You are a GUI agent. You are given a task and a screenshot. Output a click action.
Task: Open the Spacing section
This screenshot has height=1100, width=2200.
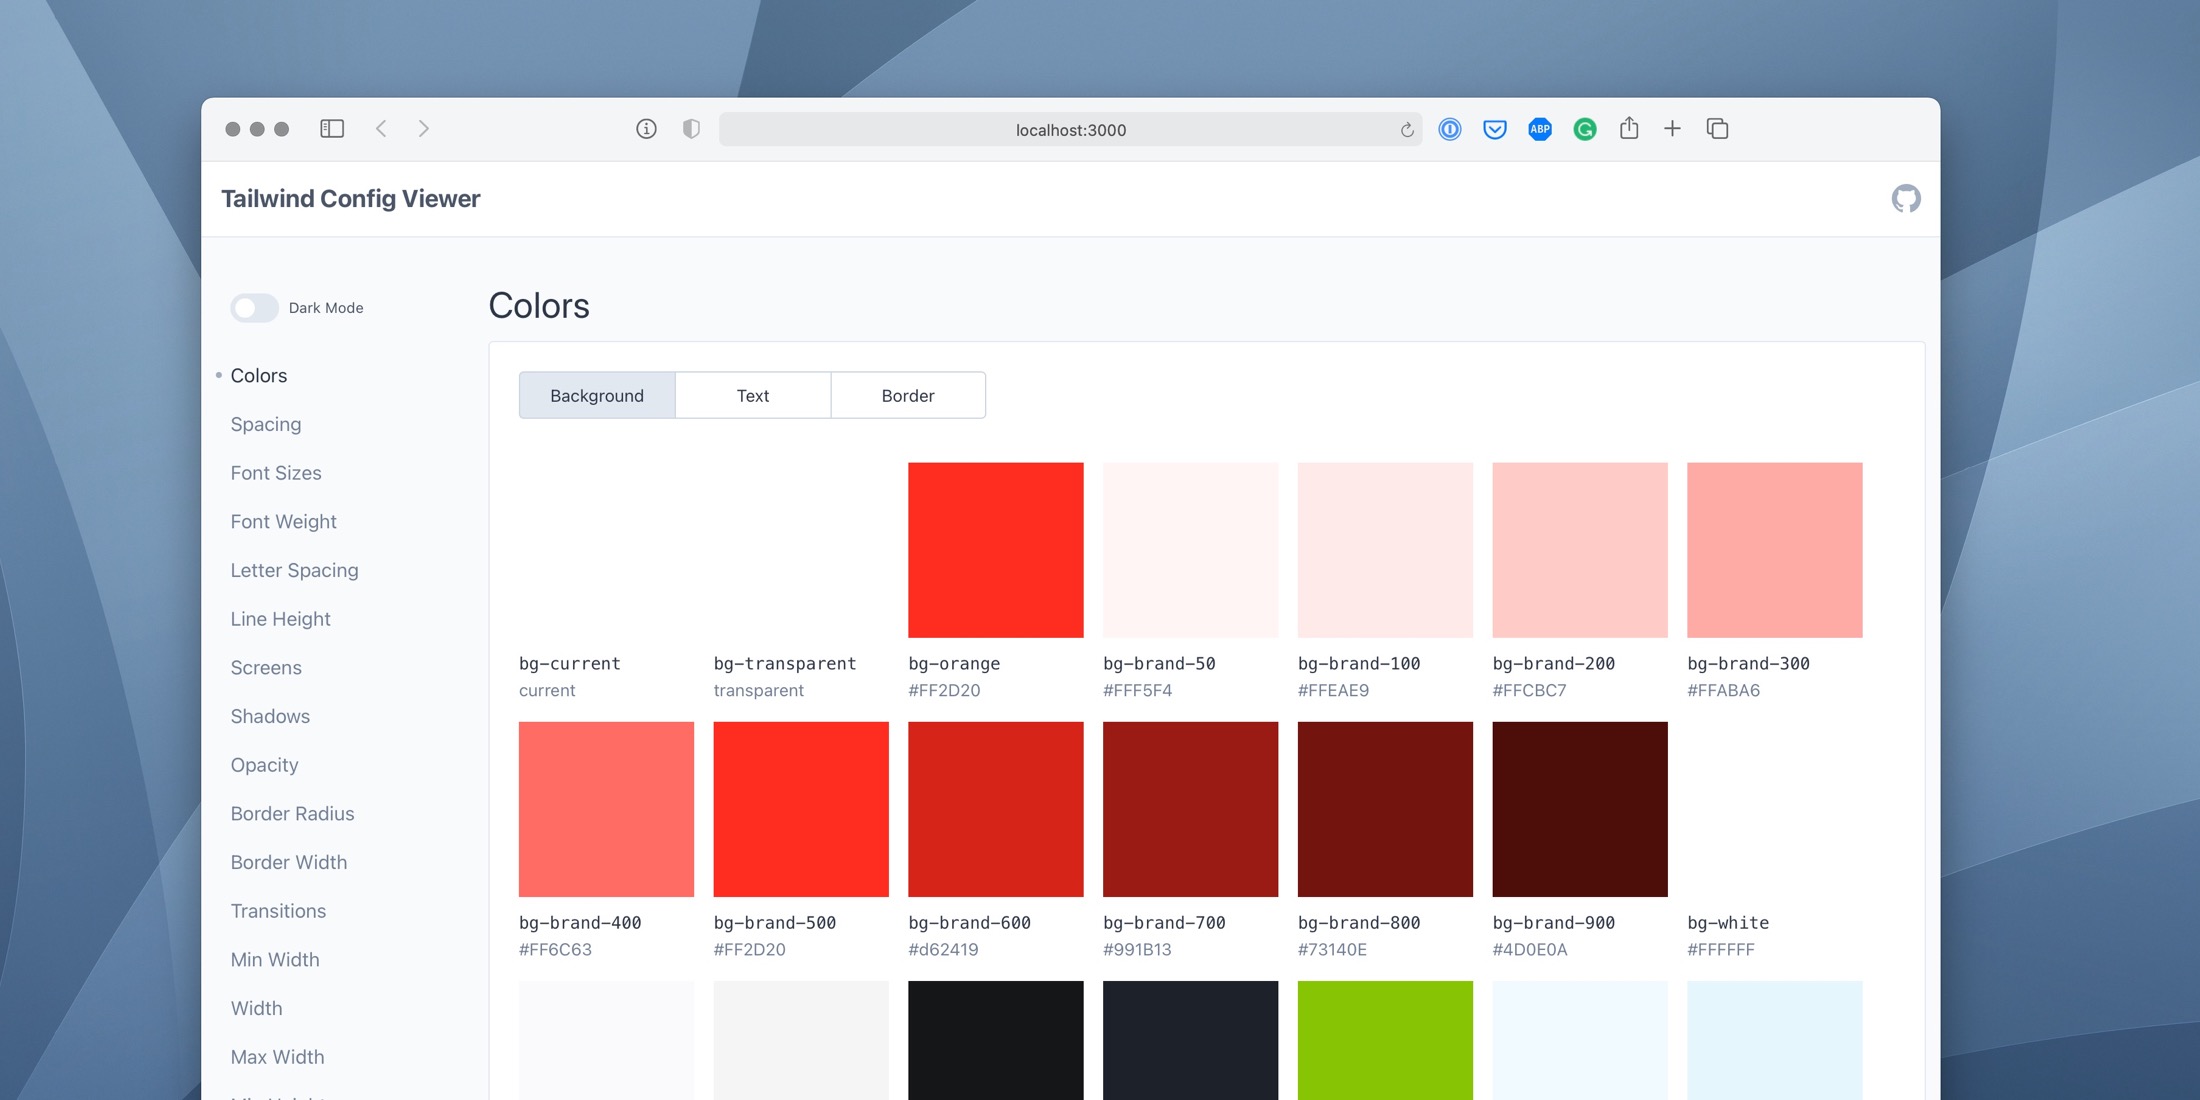pyautogui.click(x=265, y=424)
